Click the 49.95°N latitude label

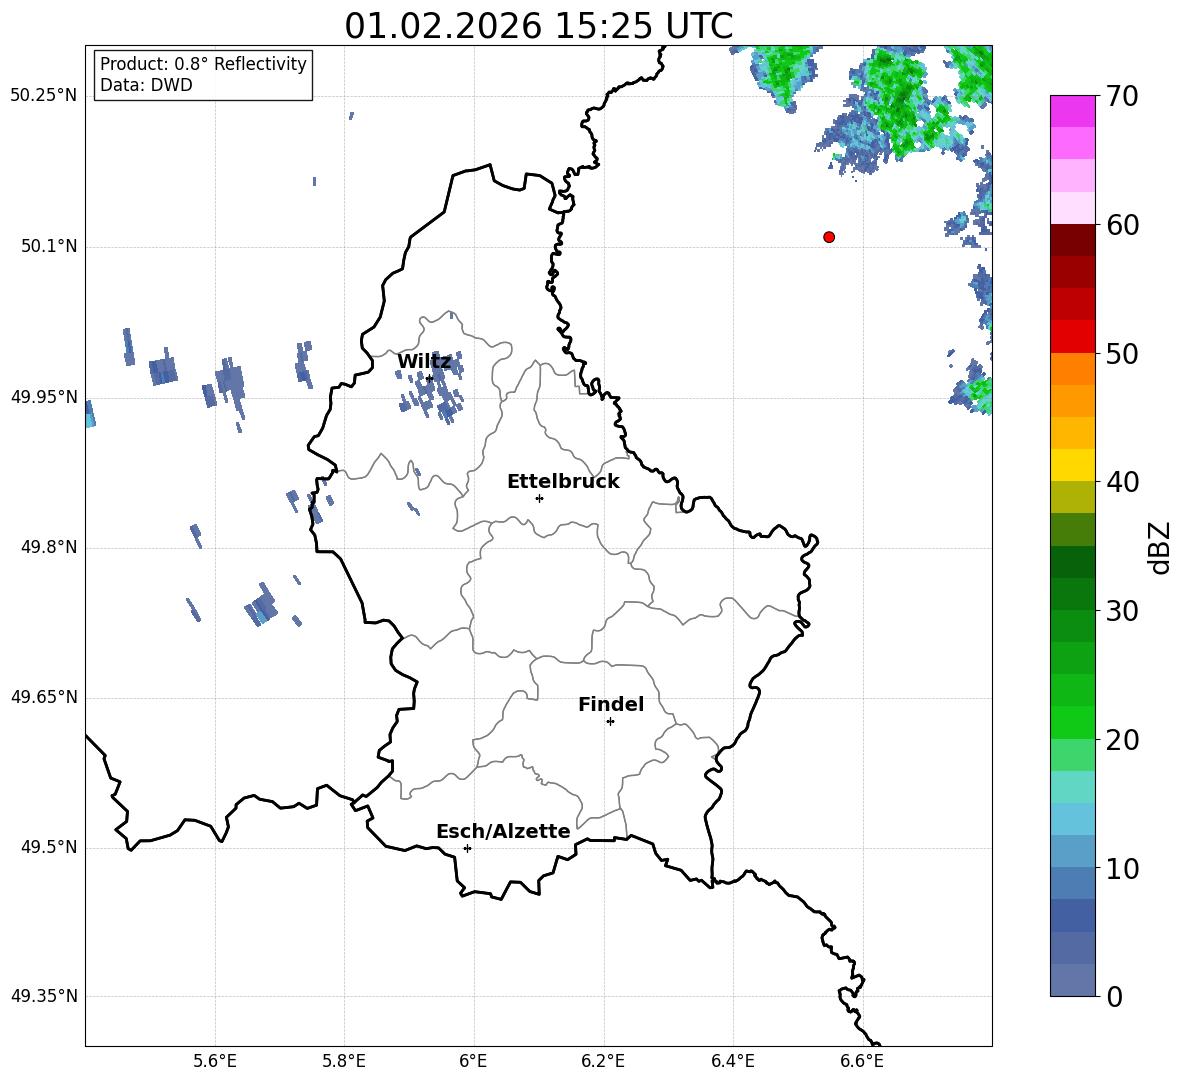tap(43, 397)
